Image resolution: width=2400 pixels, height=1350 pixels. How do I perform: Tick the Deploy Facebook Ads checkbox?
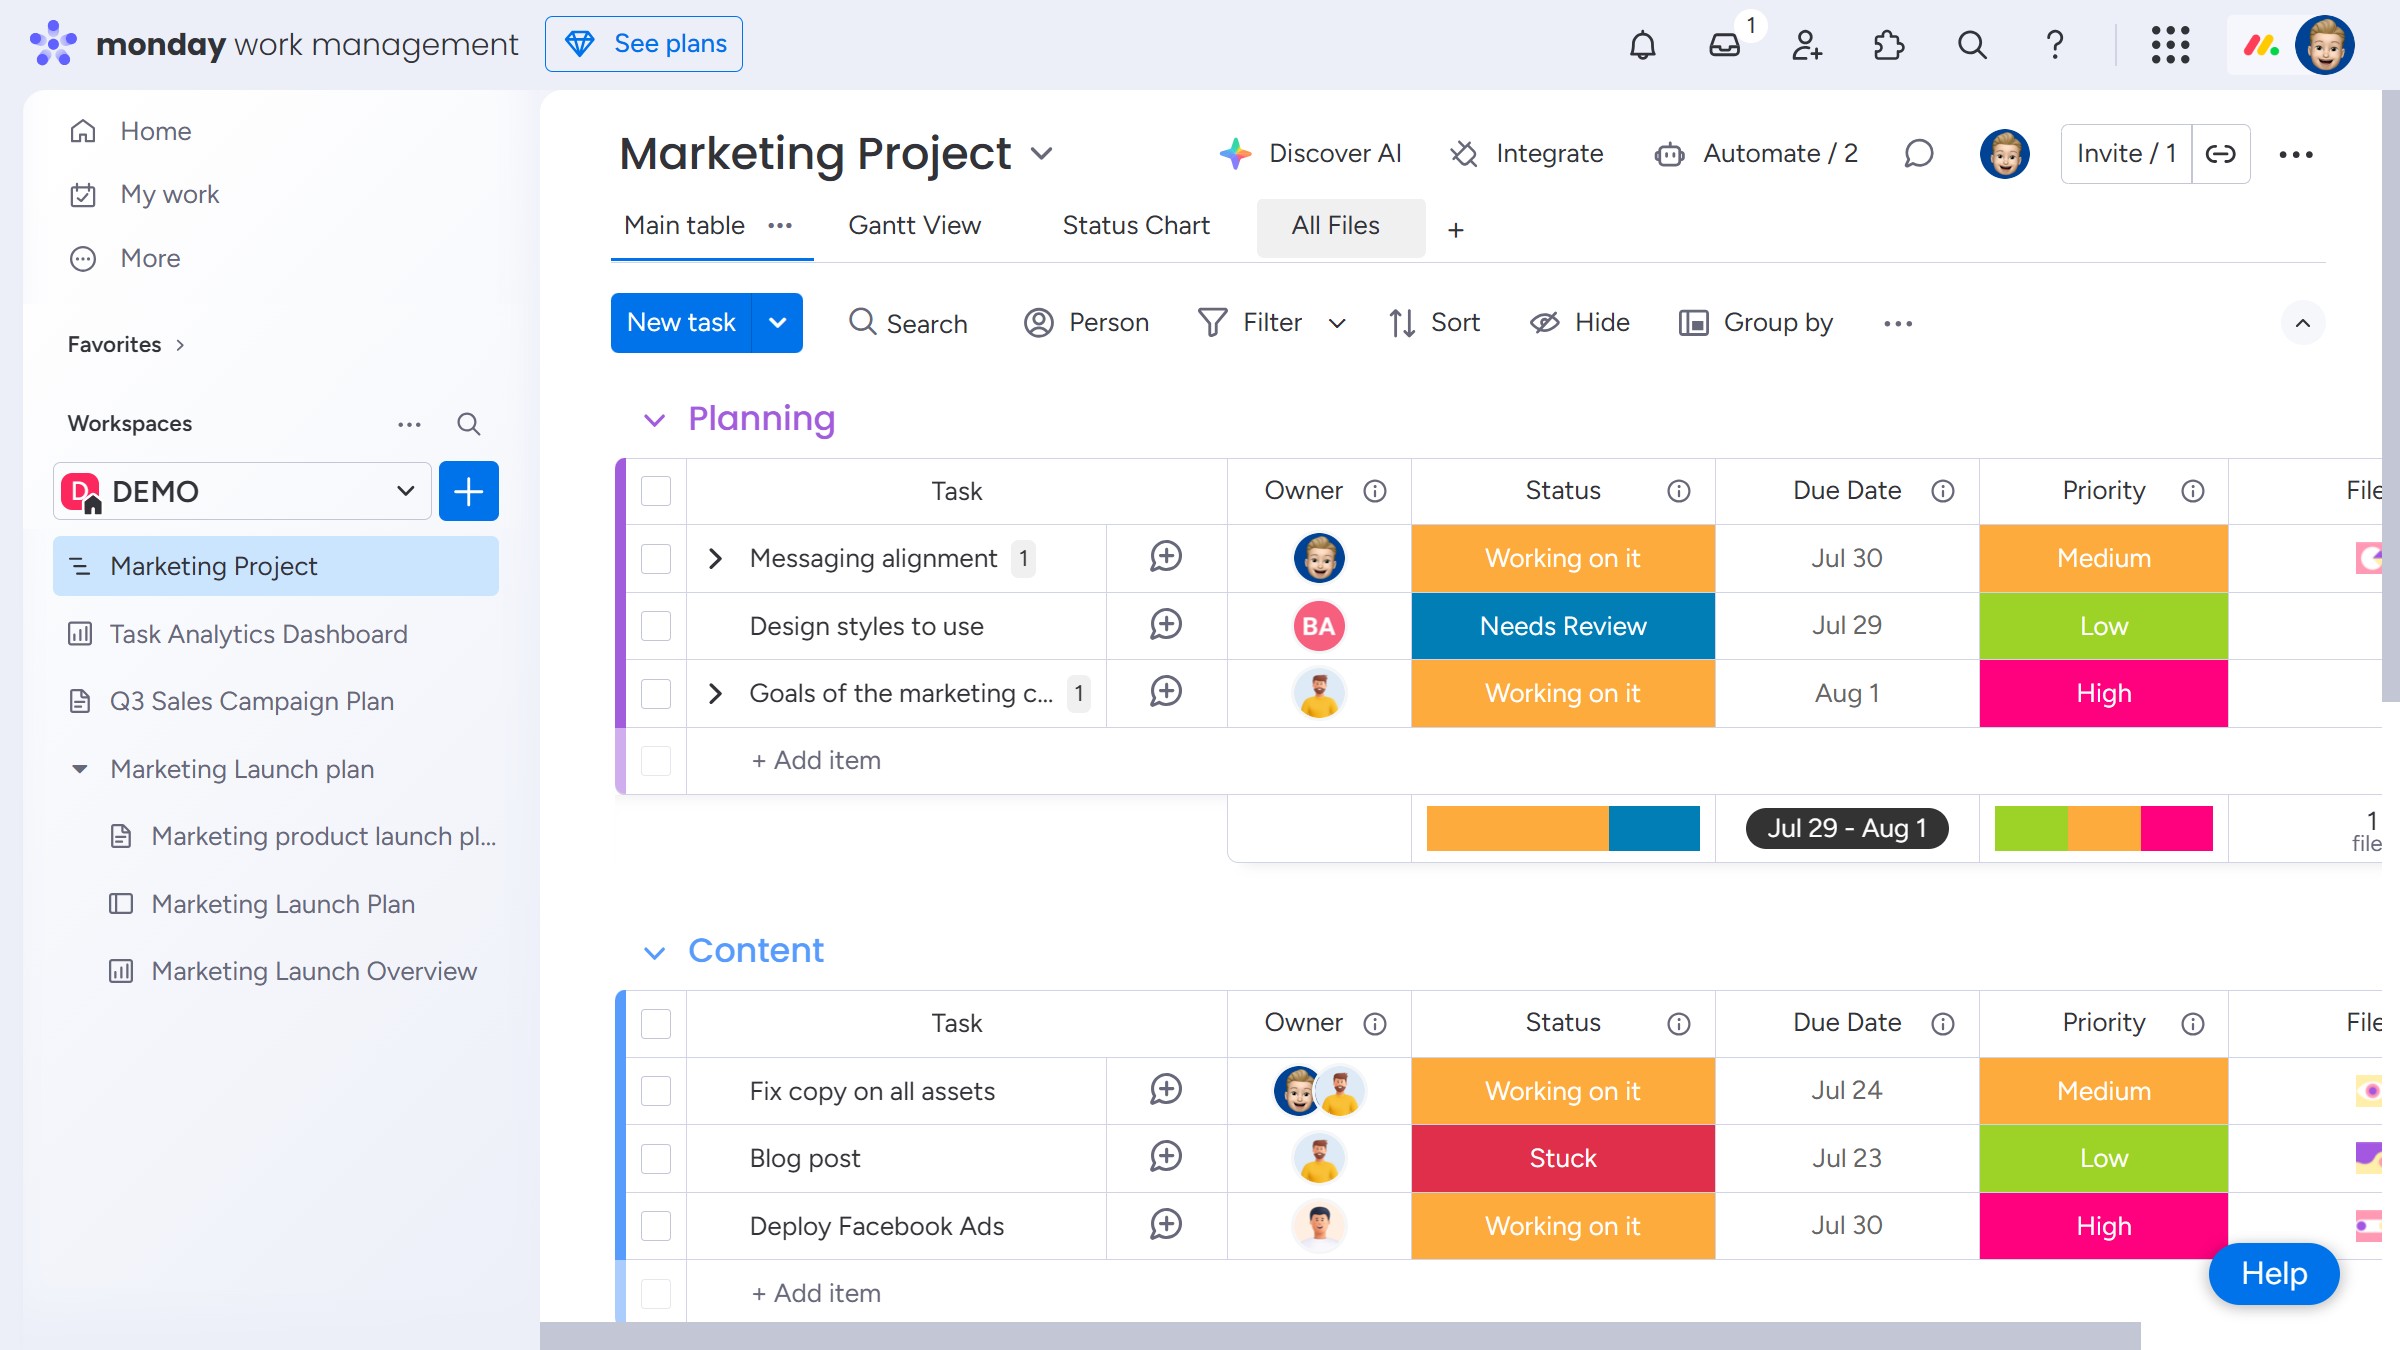656,1226
